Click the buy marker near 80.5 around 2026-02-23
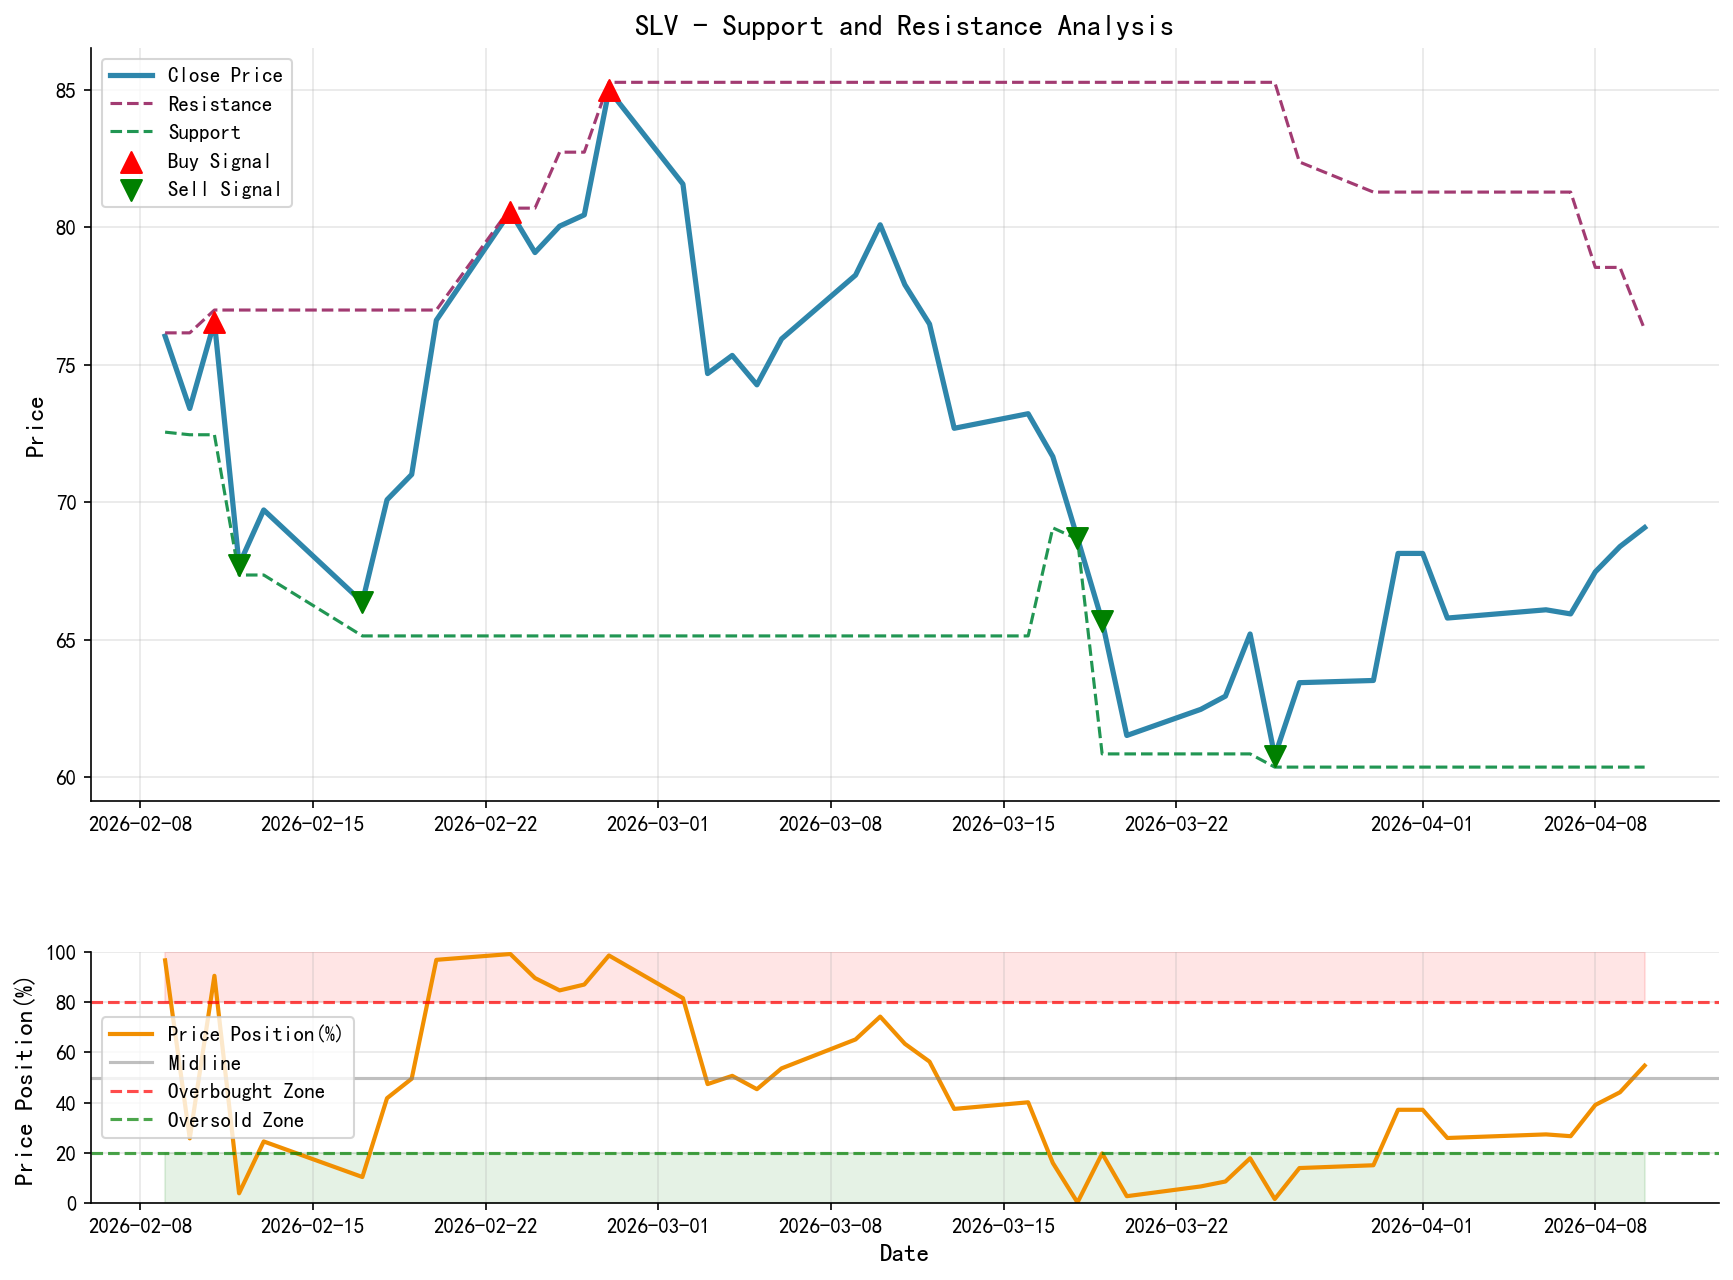1733x1280 pixels. coord(510,212)
